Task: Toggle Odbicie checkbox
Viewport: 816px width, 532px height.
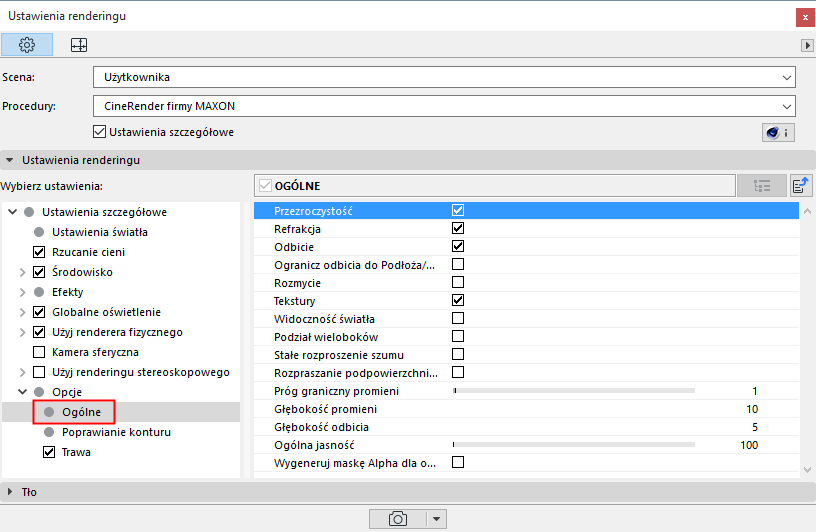Action: pyautogui.click(x=458, y=246)
